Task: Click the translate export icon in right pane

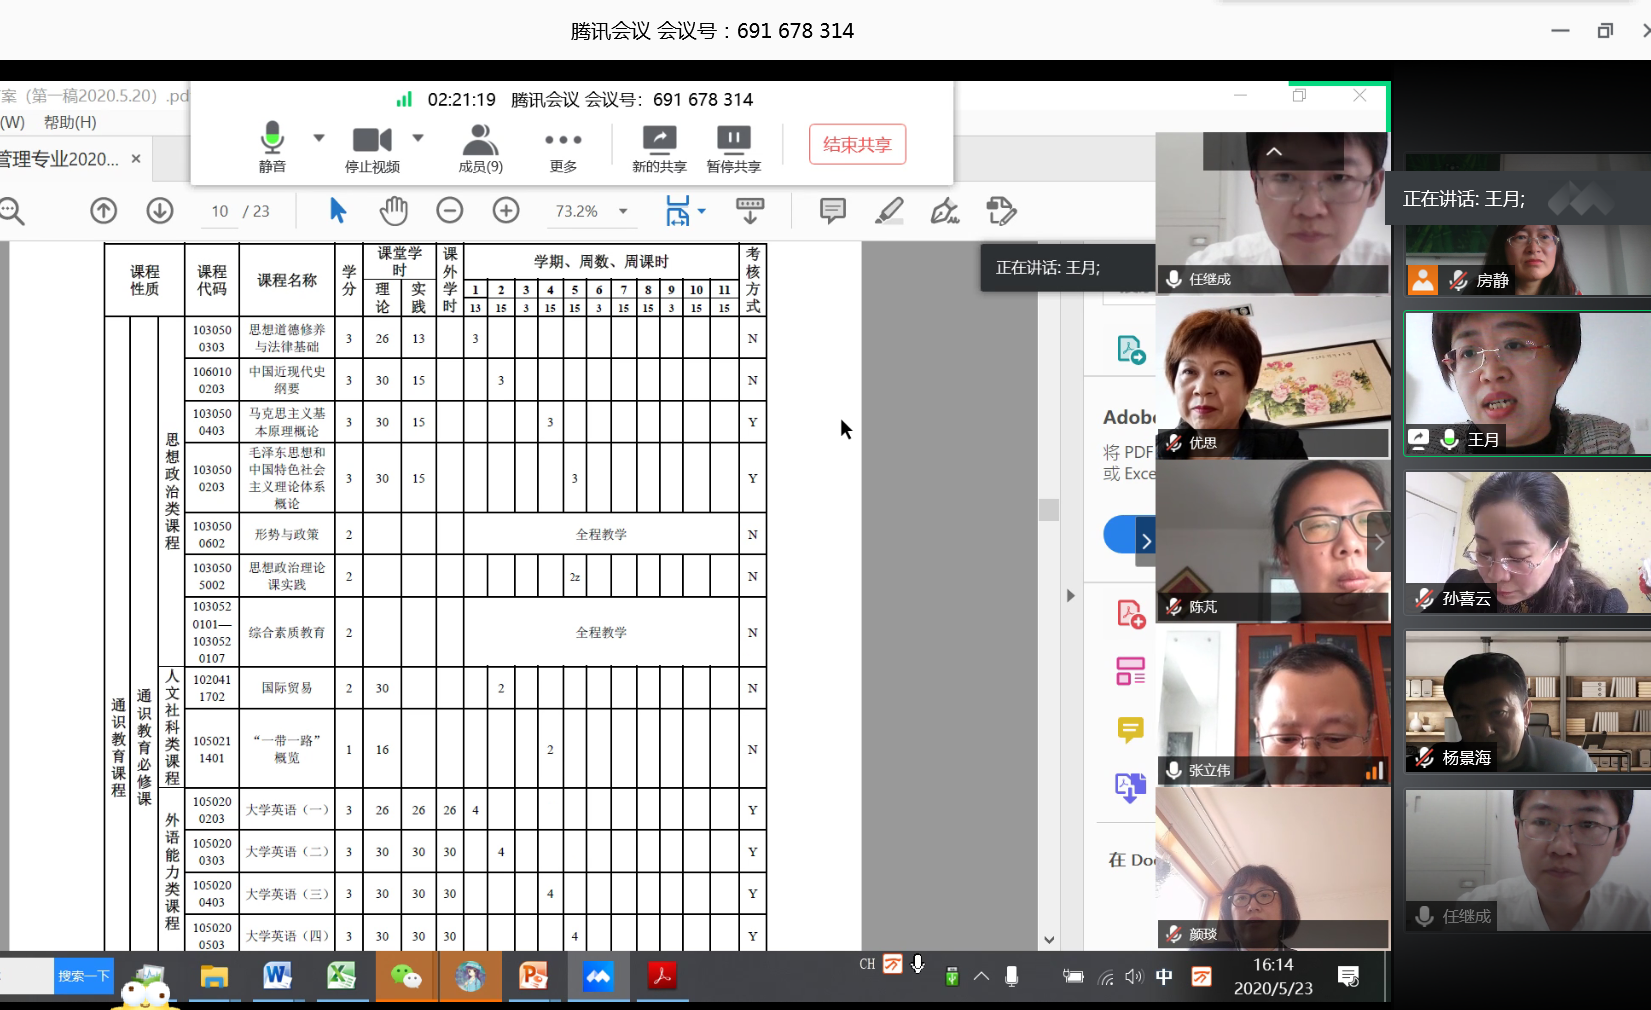Action: pos(1131,788)
